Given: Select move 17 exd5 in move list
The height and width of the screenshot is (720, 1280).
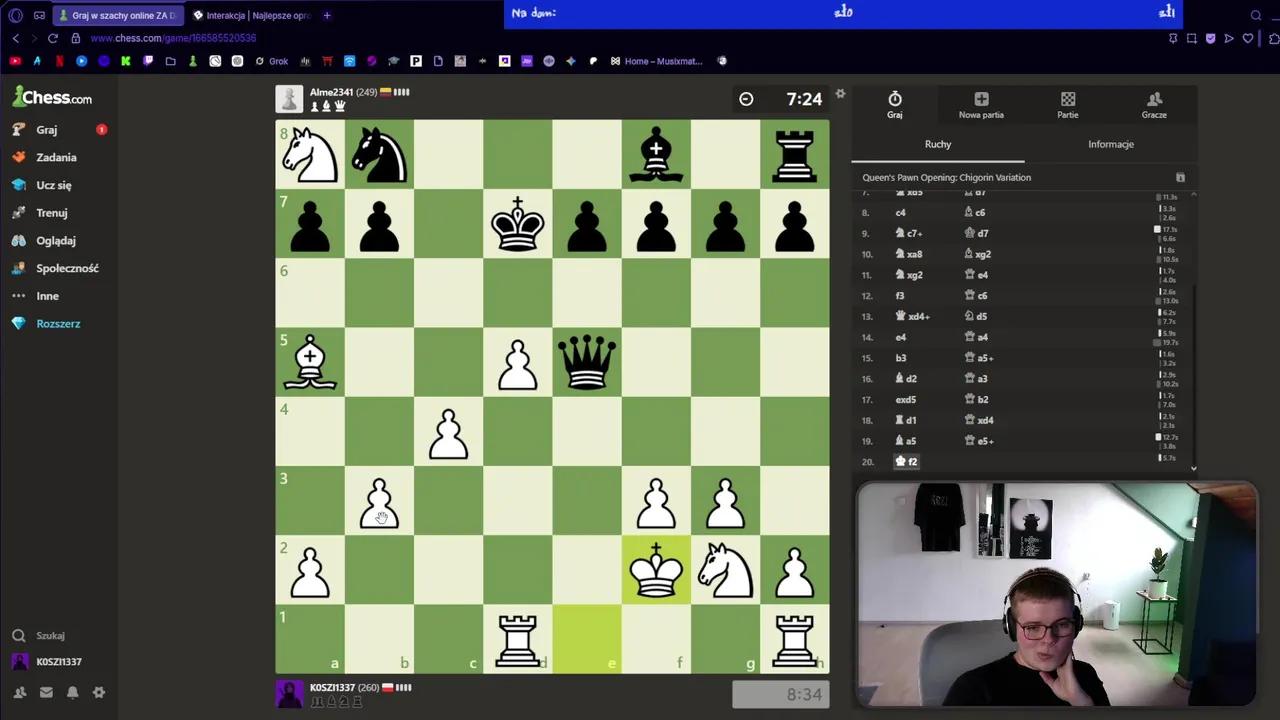Looking at the screenshot, I should tap(906, 399).
